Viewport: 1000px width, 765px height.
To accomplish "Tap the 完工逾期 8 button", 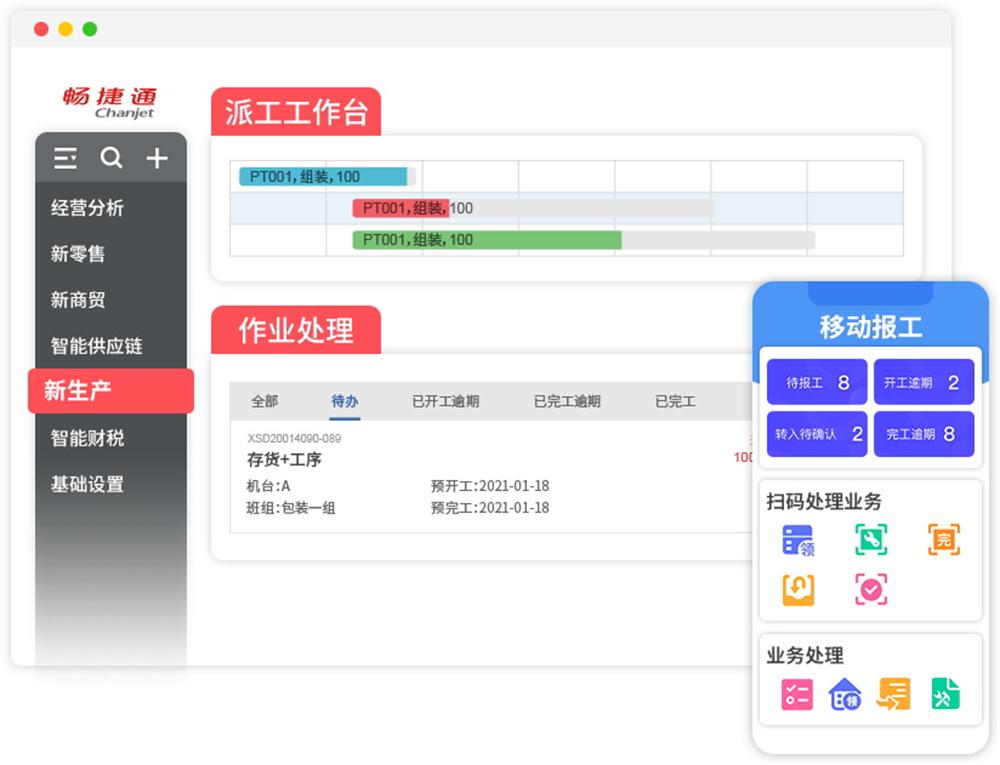I will click(x=923, y=434).
